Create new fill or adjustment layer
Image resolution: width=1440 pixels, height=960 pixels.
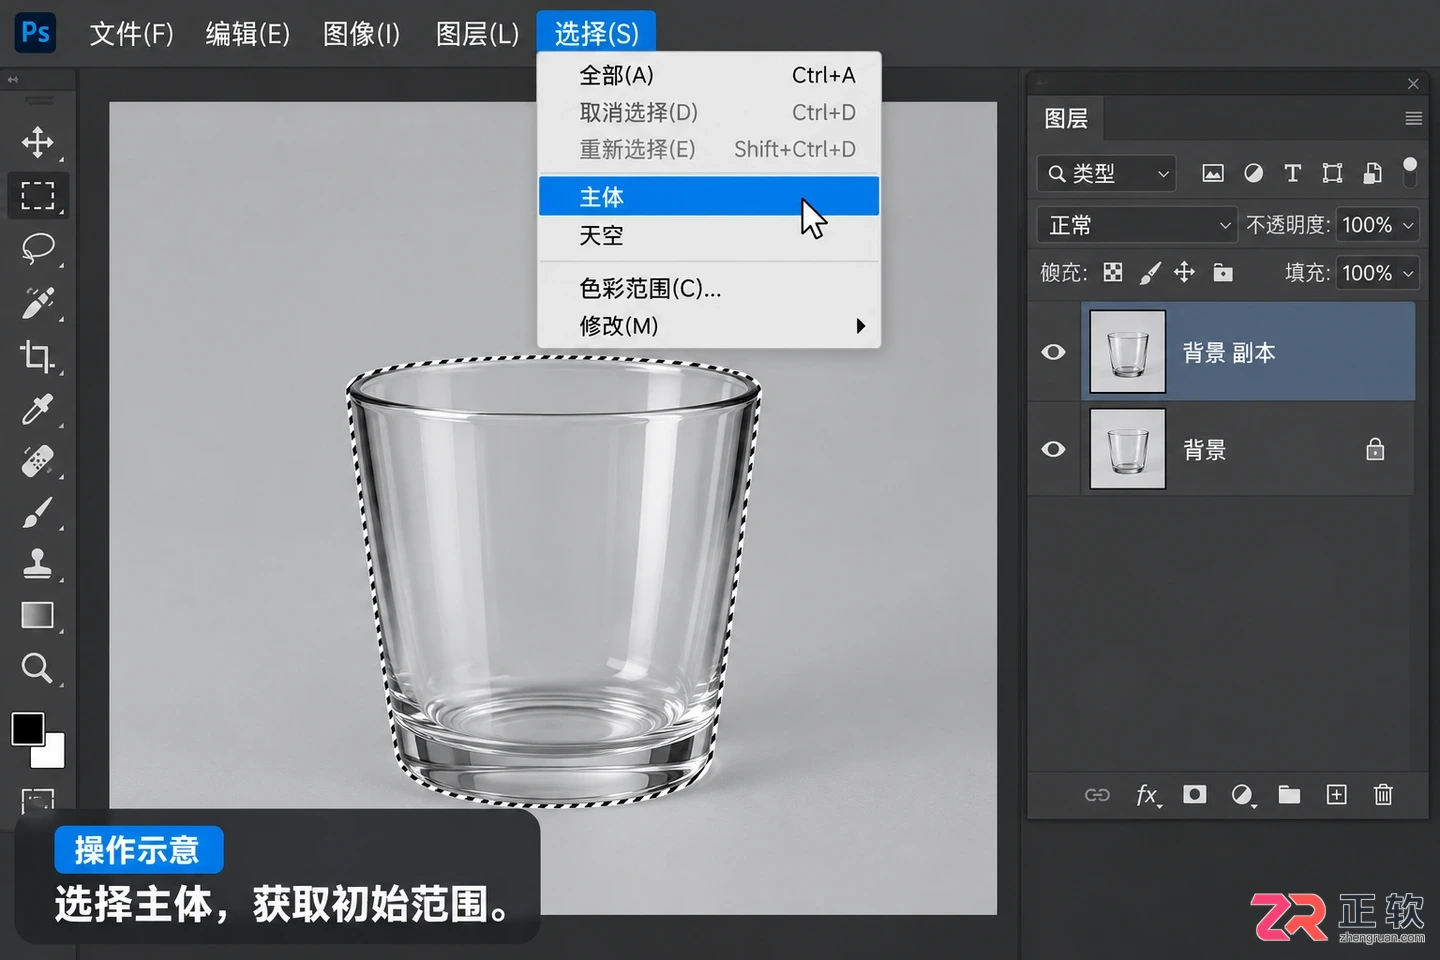tap(1243, 795)
